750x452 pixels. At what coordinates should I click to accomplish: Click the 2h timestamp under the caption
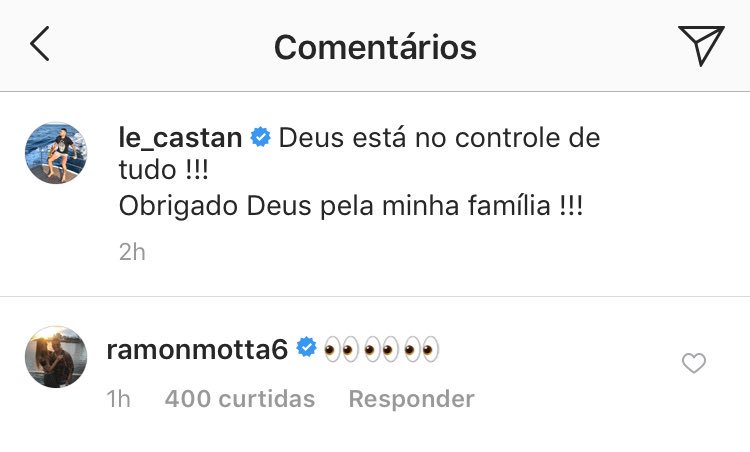[131, 252]
